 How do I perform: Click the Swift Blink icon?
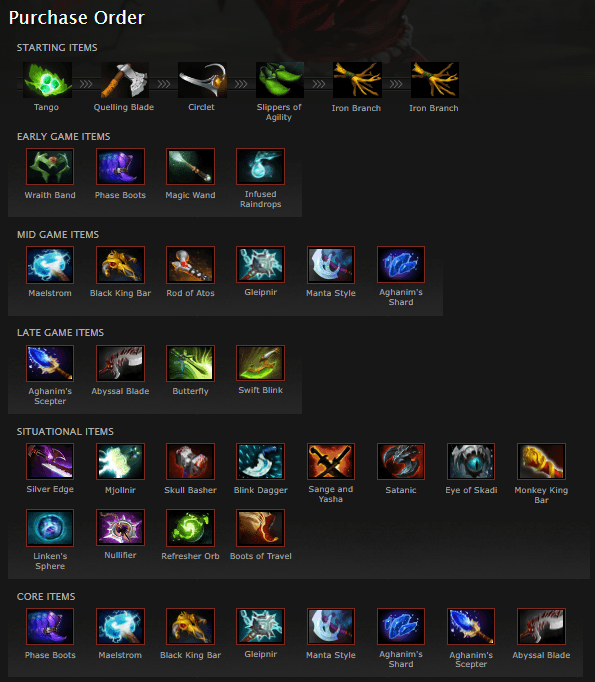pos(261,363)
